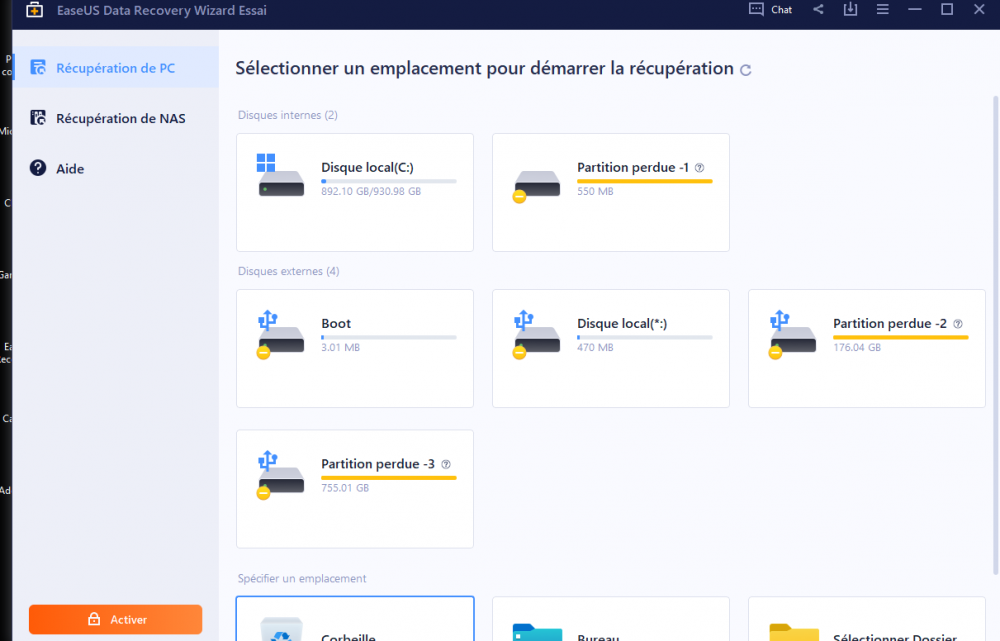1000x641 pixels.
Task: Open the Chat support button
Action: click(771, 9)
